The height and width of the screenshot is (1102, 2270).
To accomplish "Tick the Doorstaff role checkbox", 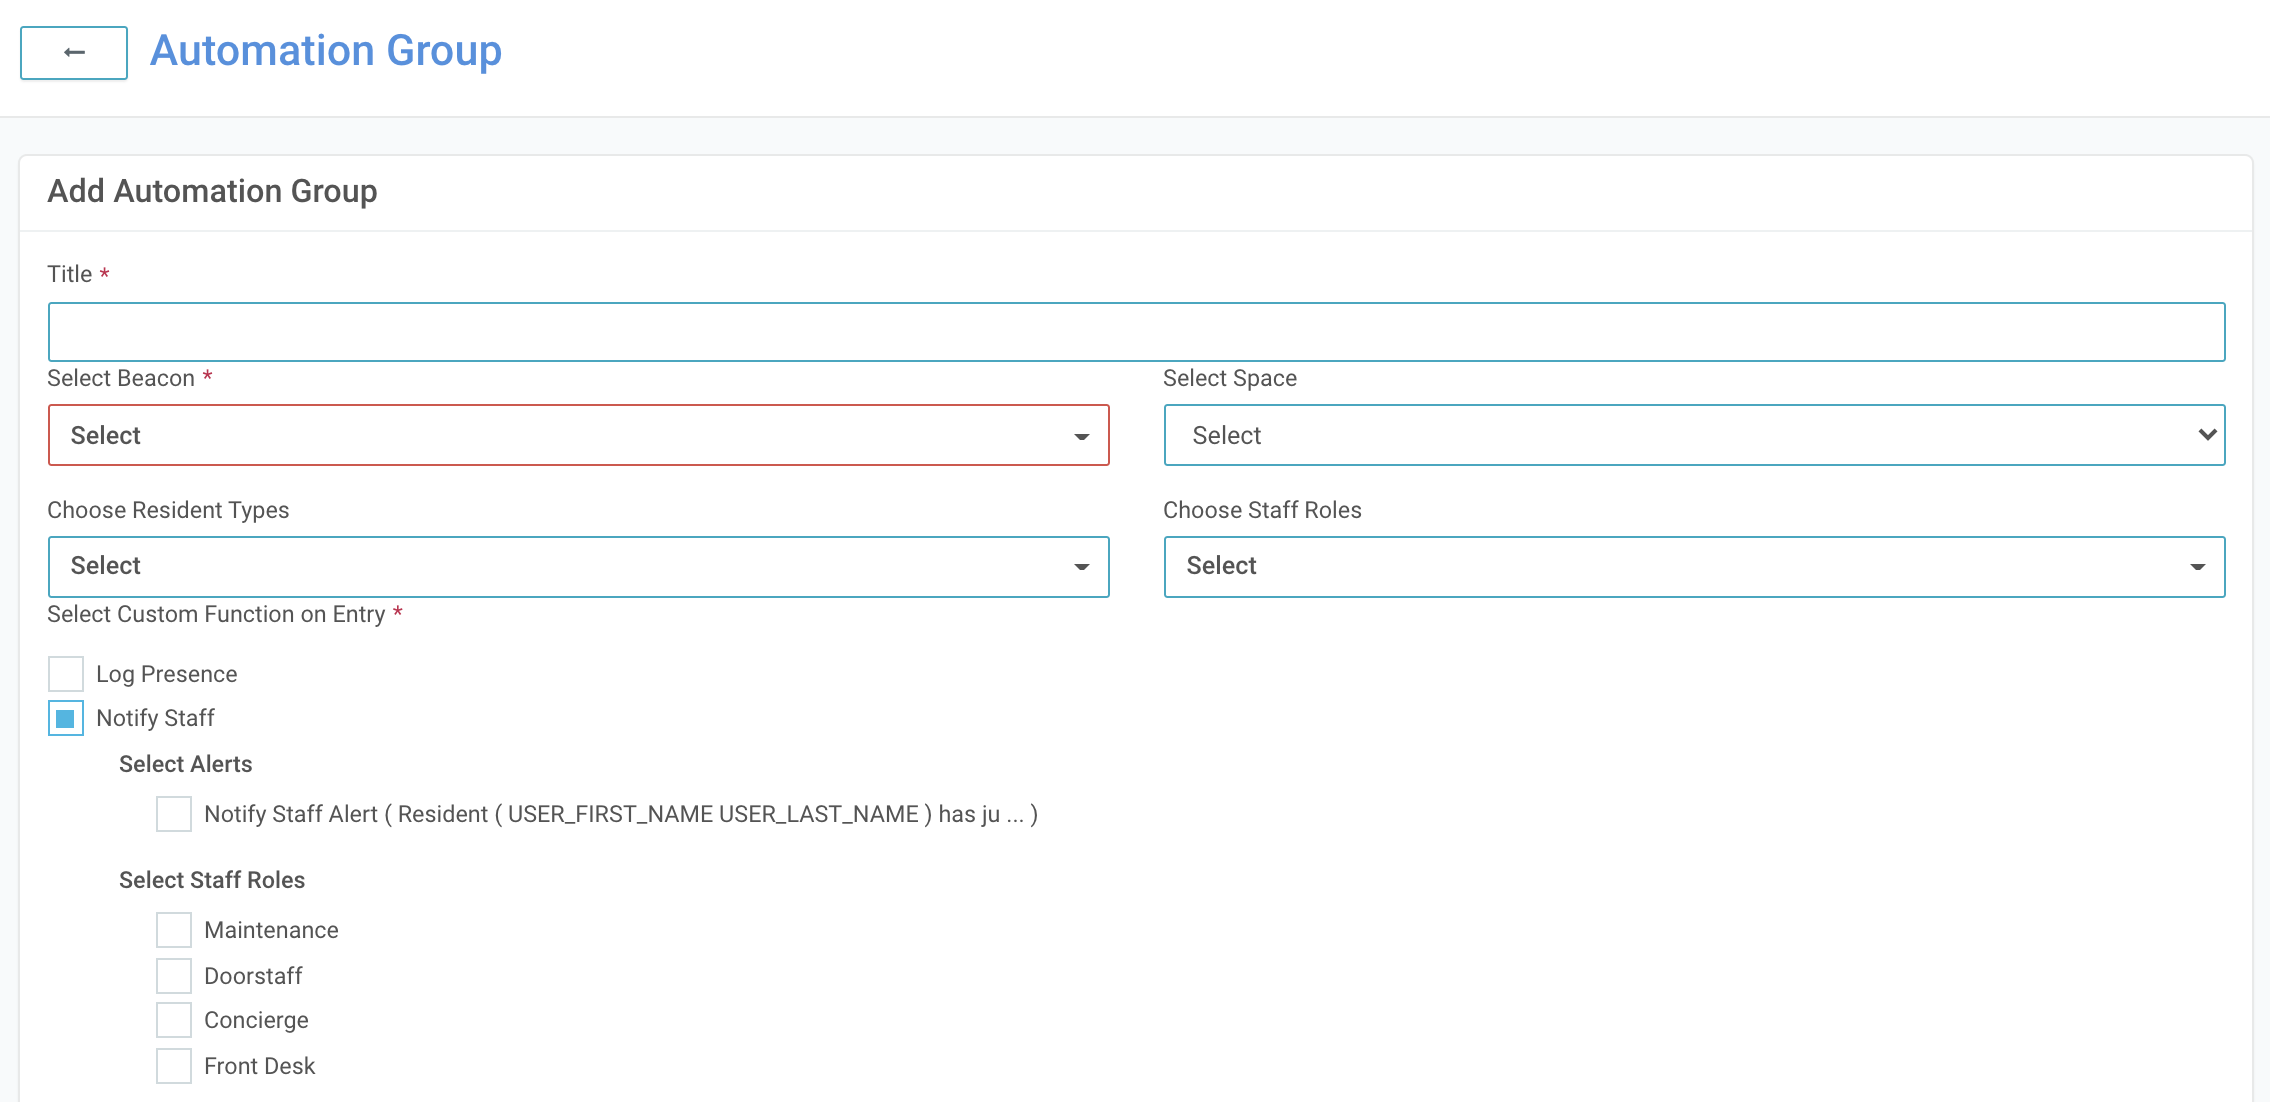I will pos(174,976).
